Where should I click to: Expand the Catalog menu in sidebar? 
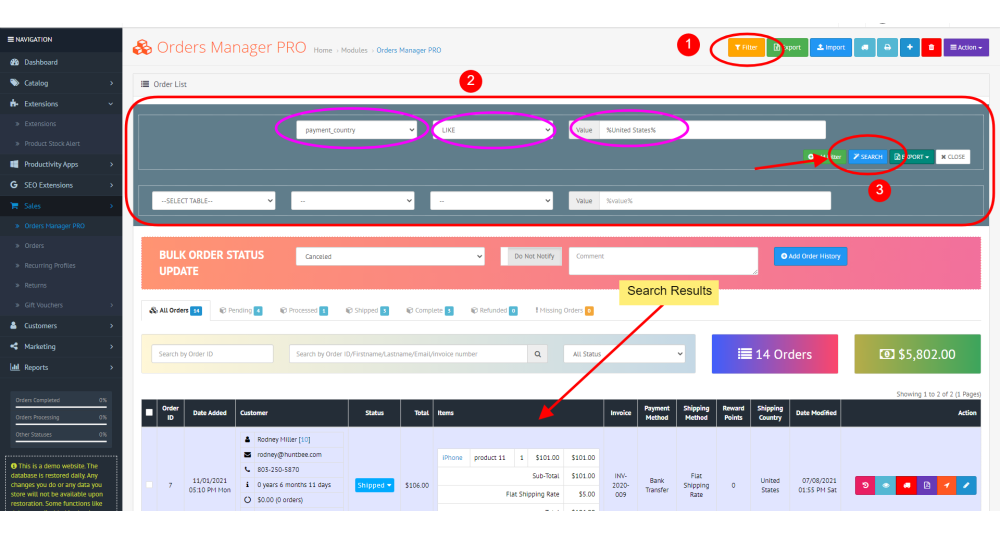point(61,83)
